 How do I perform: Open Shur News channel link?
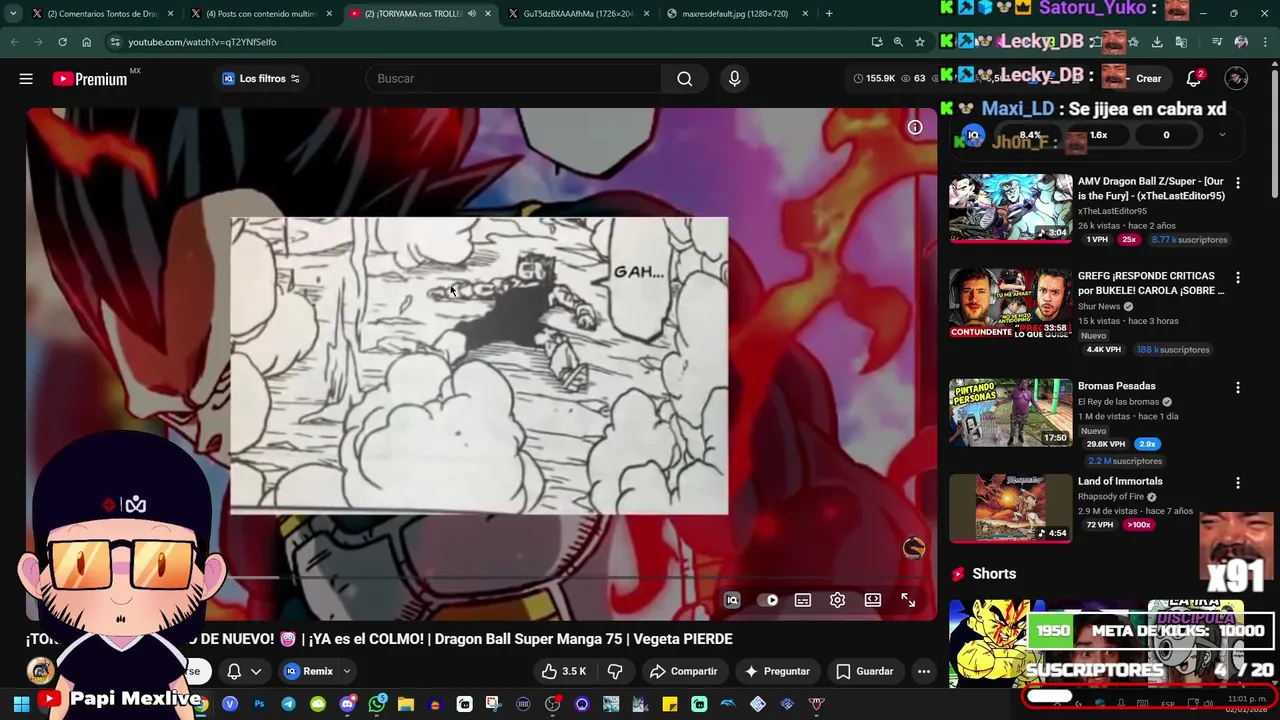(1099, 306)
